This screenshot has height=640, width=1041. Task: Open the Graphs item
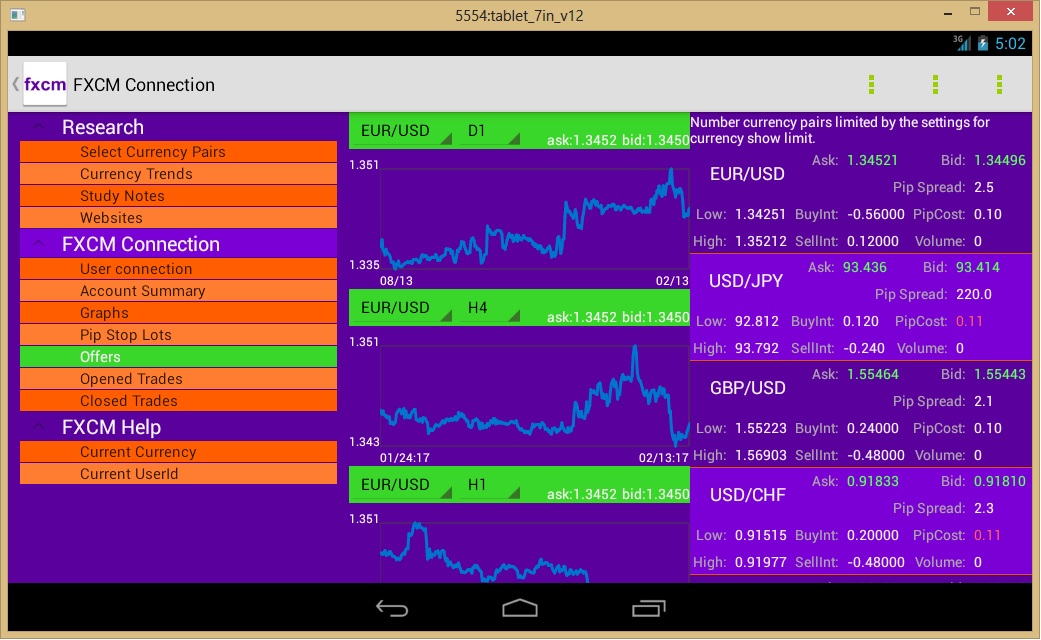click(x=179, y=313)
